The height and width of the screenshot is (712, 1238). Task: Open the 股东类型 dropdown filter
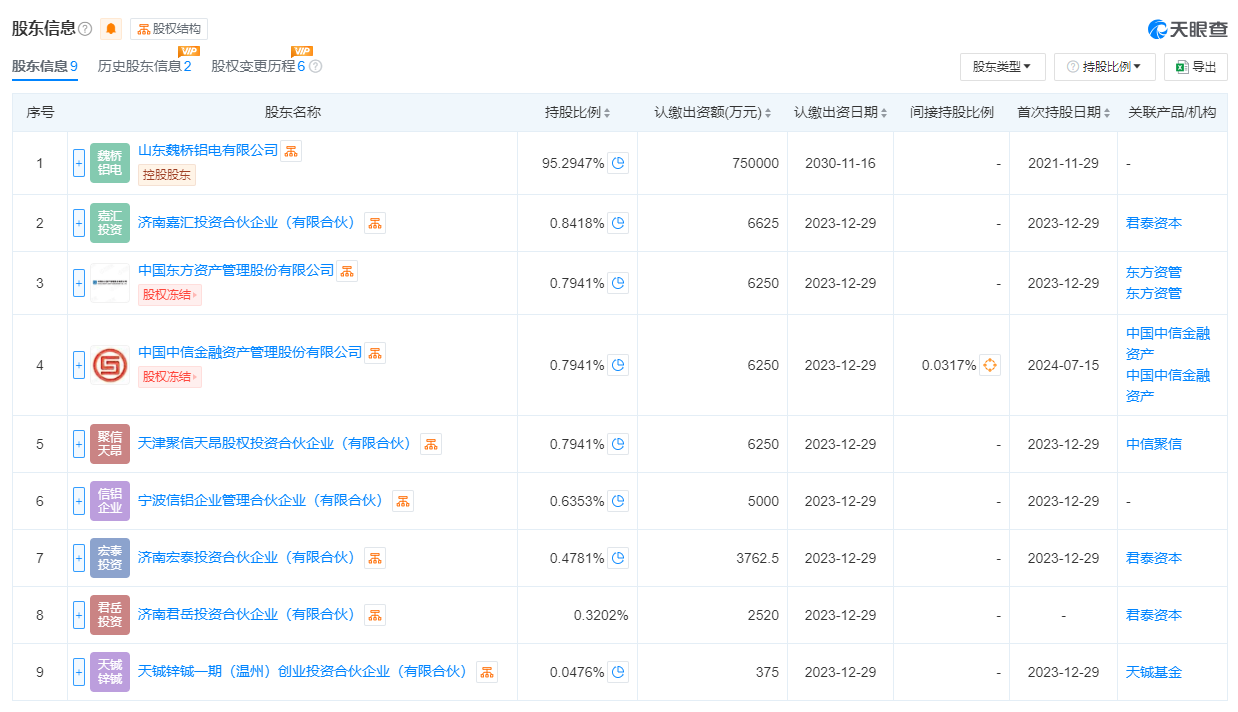click(1002, 66)
